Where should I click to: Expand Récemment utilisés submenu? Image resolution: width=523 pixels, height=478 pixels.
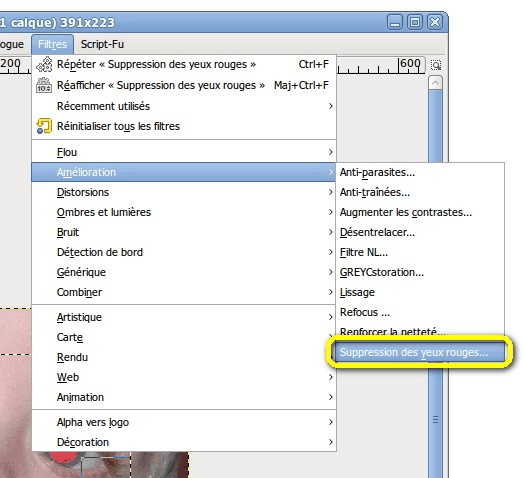(x=183, y=106)
